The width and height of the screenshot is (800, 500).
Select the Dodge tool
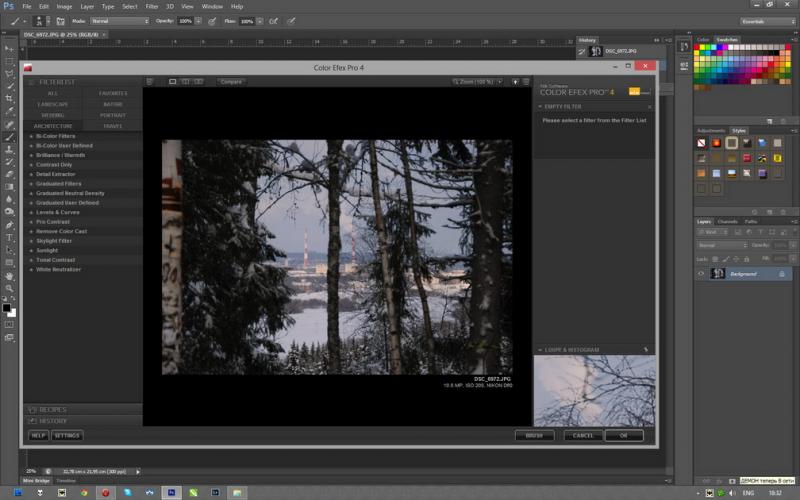(x=9, y=212)
